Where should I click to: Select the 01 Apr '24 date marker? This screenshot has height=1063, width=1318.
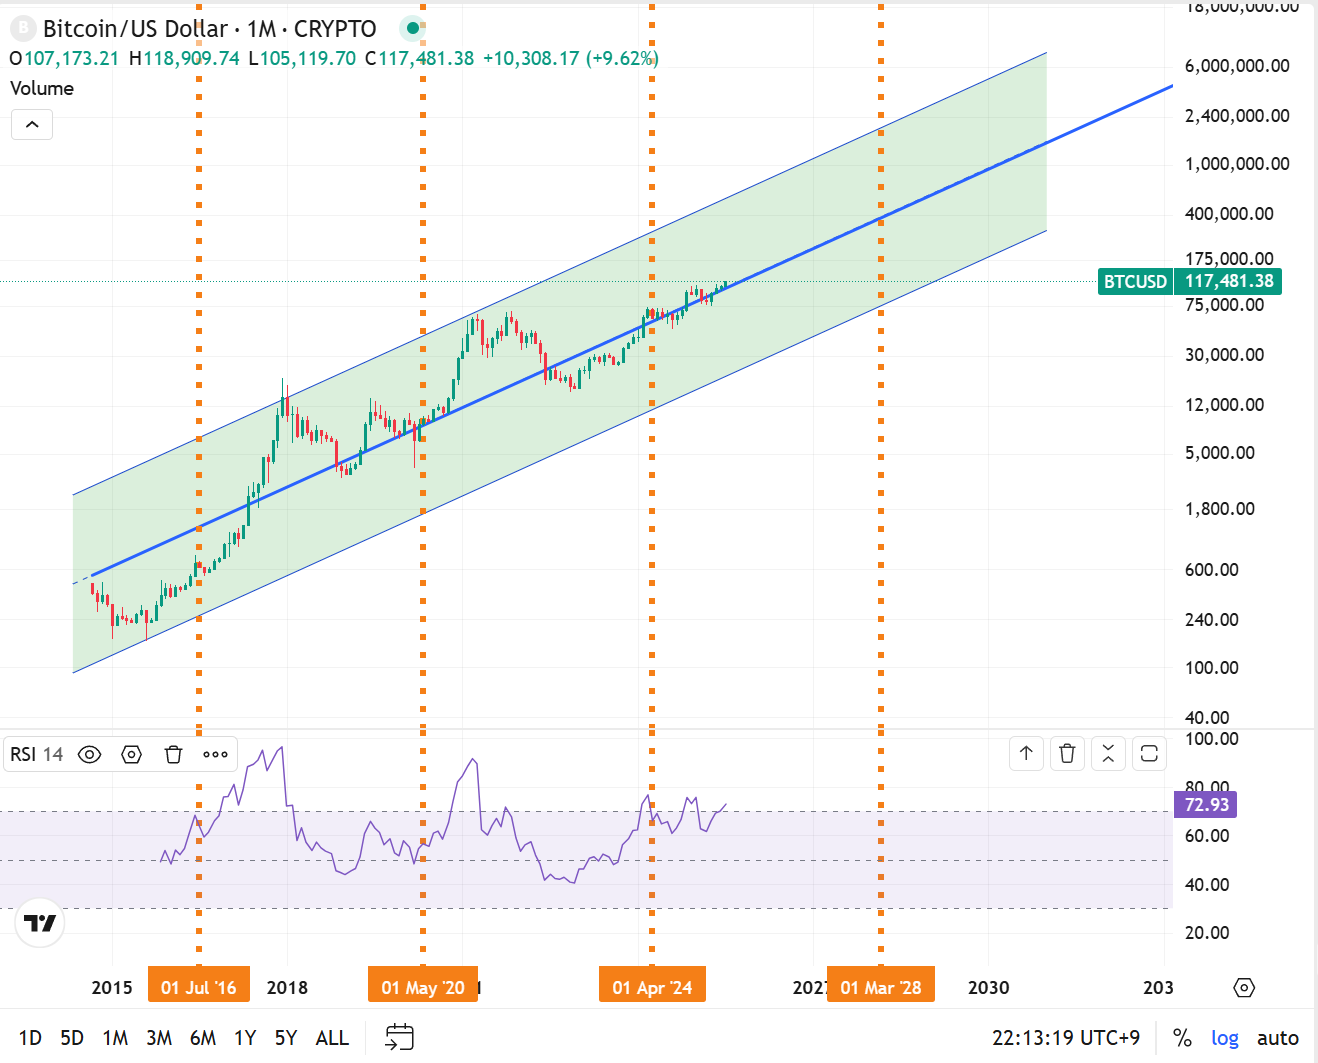point(652,987)
